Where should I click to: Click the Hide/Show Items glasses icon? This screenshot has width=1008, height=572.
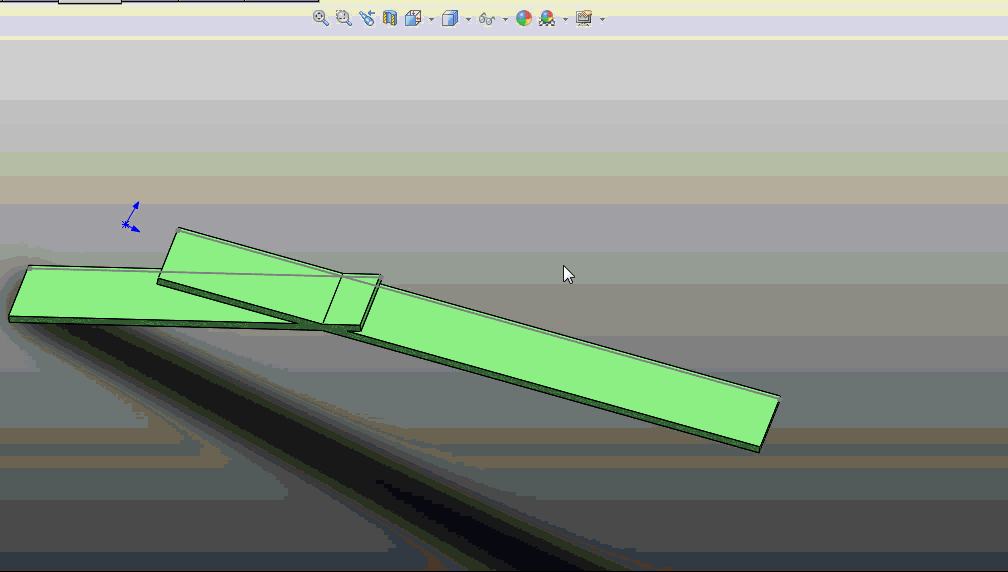tap(487, 19)
